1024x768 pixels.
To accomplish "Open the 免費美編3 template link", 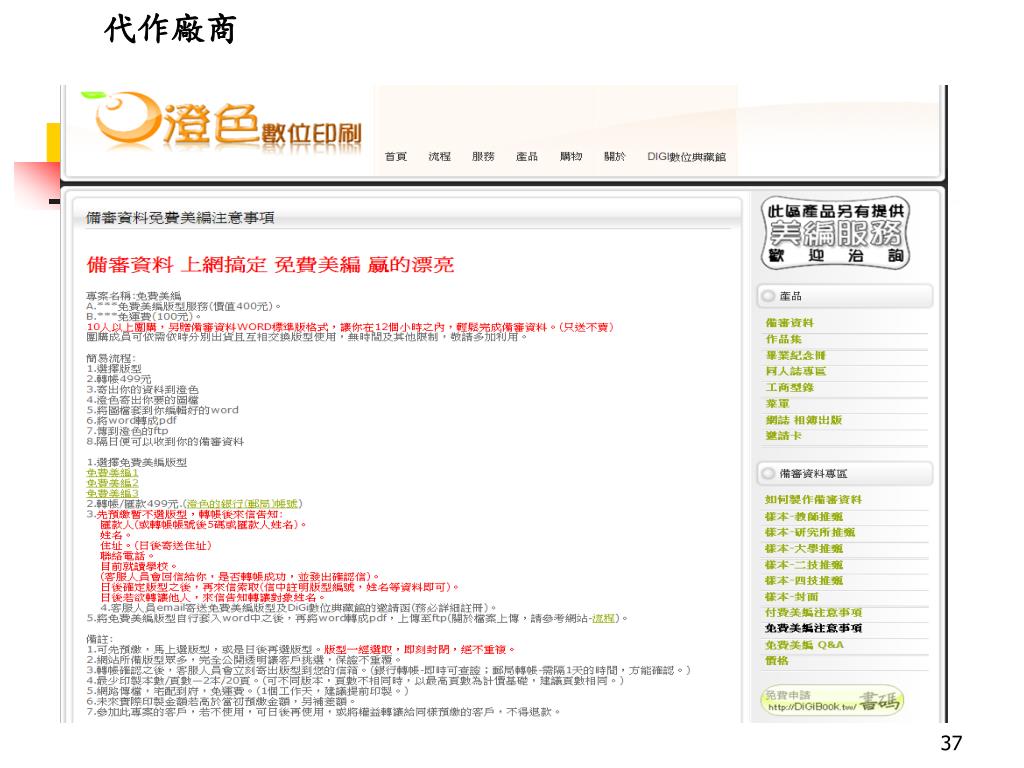I will pos(112,494).
